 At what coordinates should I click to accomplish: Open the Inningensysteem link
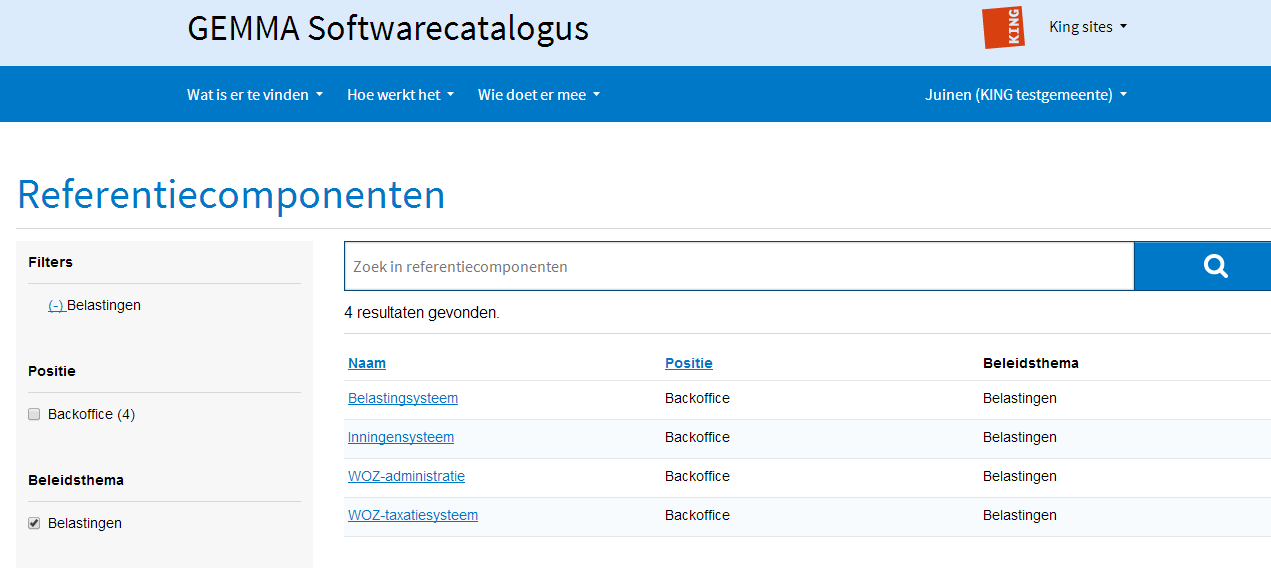pos(401,437)
